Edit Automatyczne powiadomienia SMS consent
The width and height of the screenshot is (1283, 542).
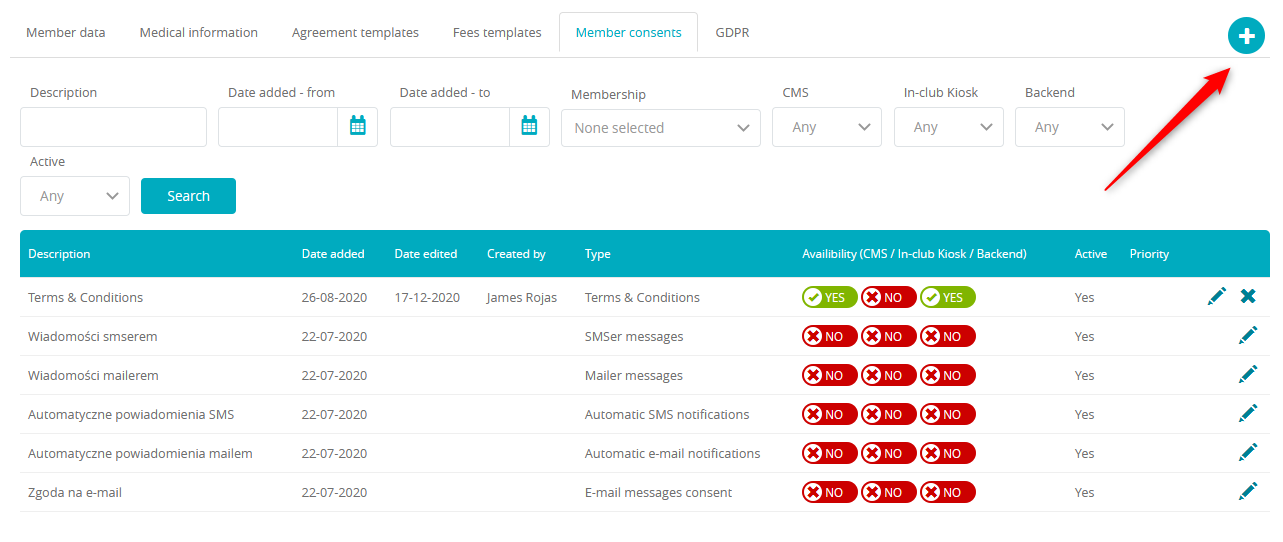click(x=1248, y=414)
